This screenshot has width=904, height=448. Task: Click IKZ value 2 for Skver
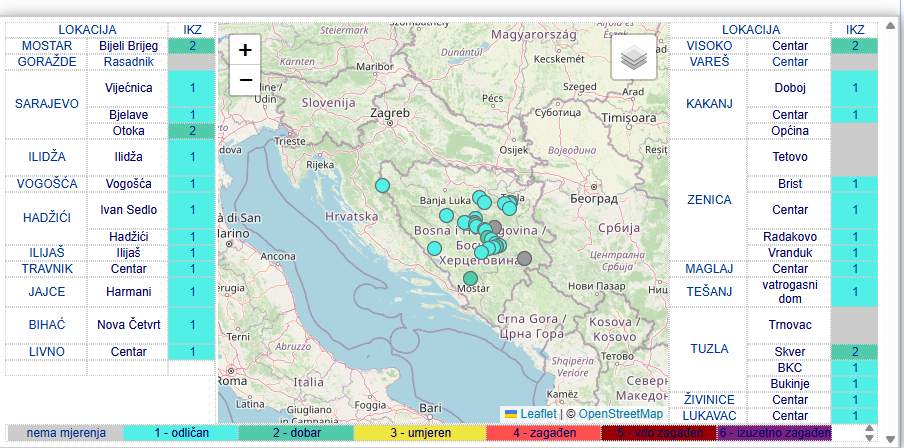click(x=854, y=352)
